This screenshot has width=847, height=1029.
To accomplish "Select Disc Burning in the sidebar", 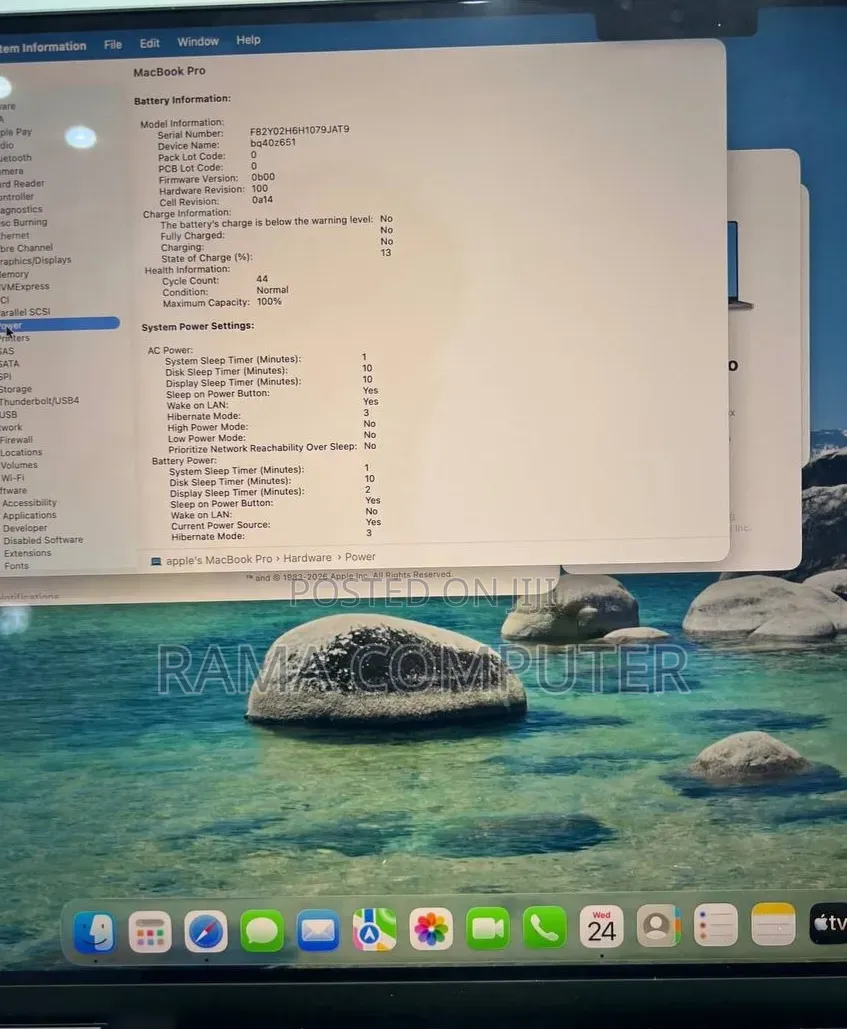I will [24, 222].
